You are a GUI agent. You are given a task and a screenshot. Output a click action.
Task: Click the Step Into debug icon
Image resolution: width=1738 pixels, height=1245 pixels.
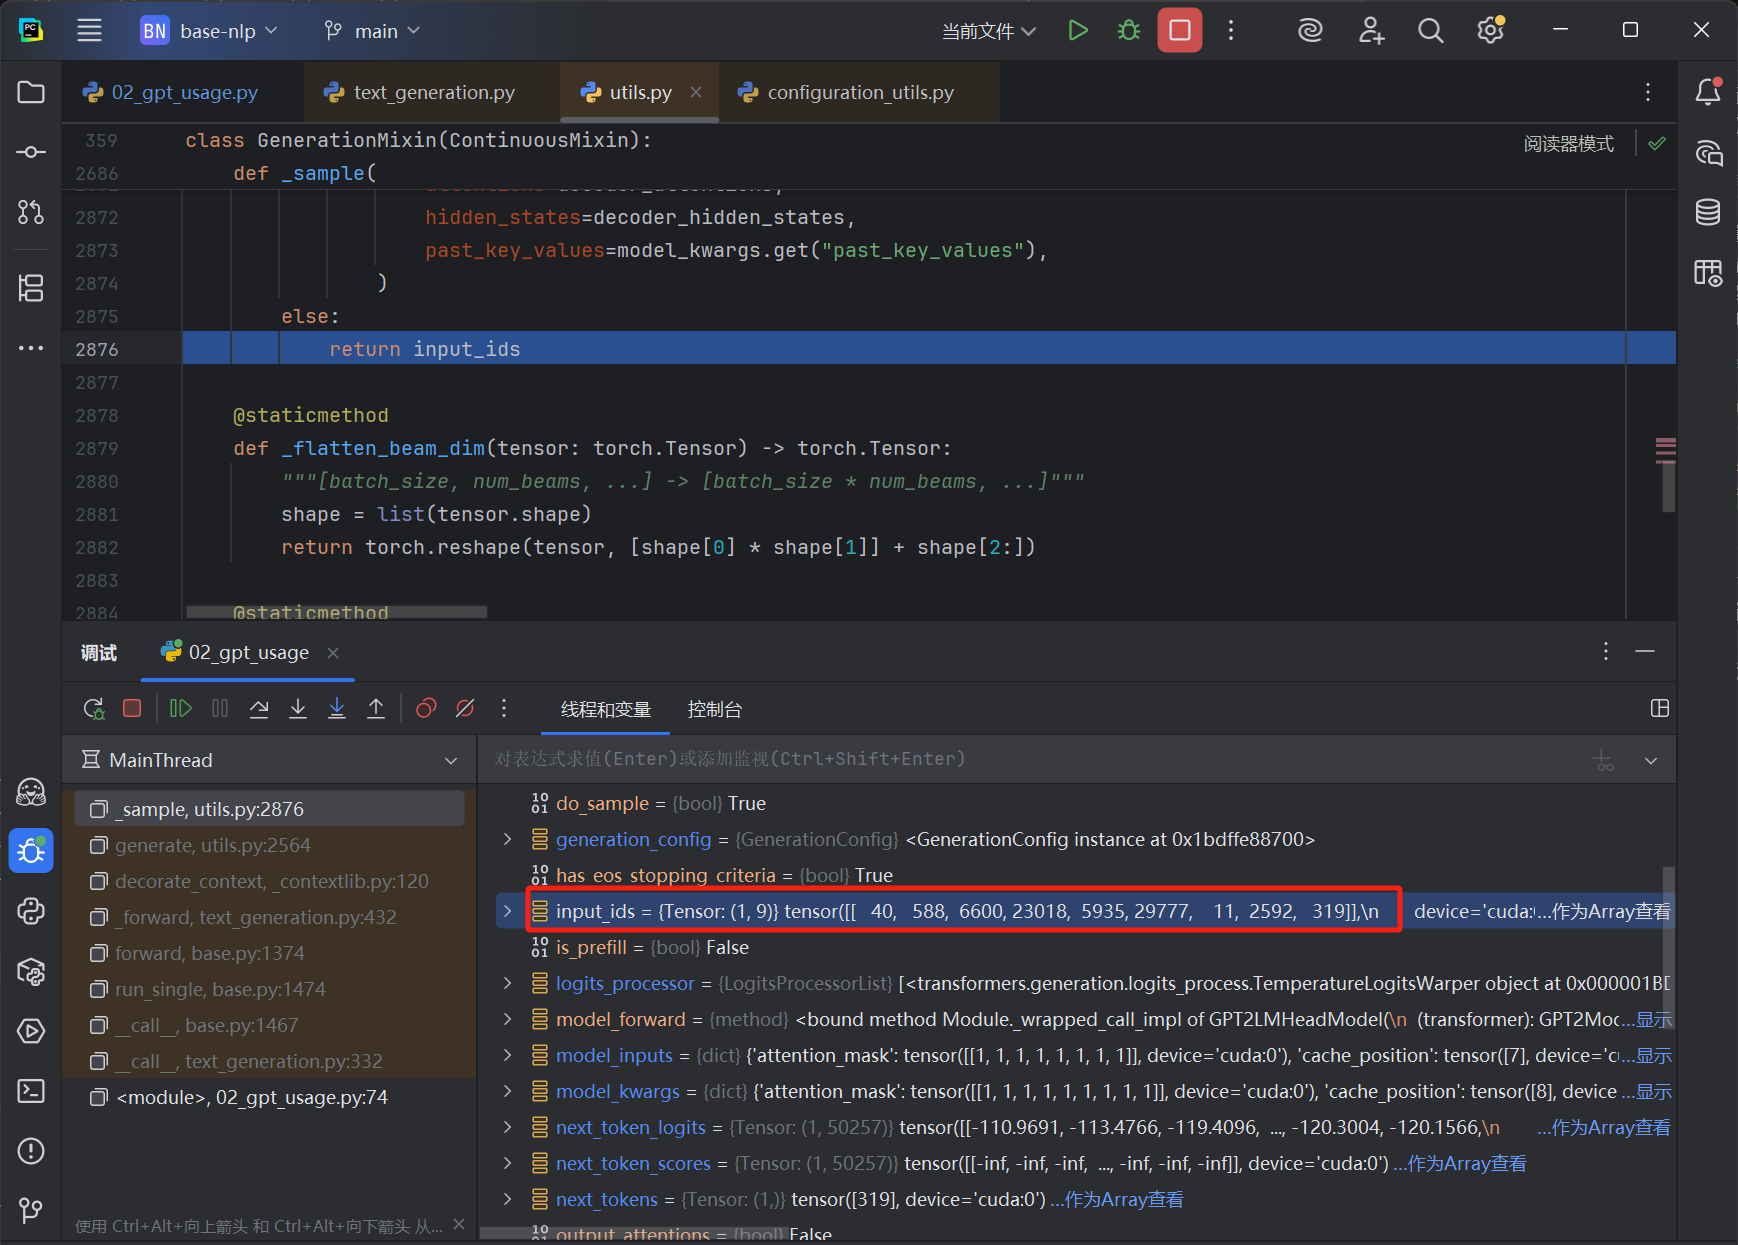point(298,709)
